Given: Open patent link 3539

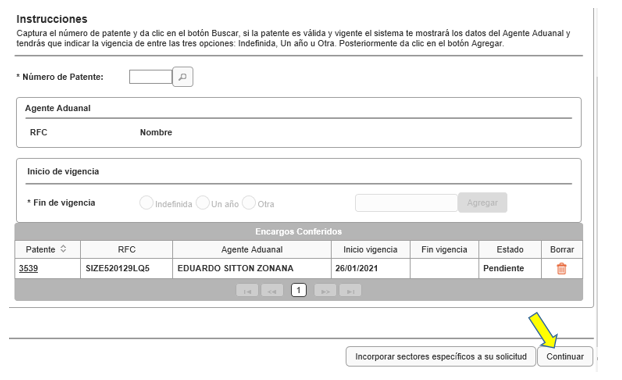Looking at the screenshot, I should coord(28,269).
